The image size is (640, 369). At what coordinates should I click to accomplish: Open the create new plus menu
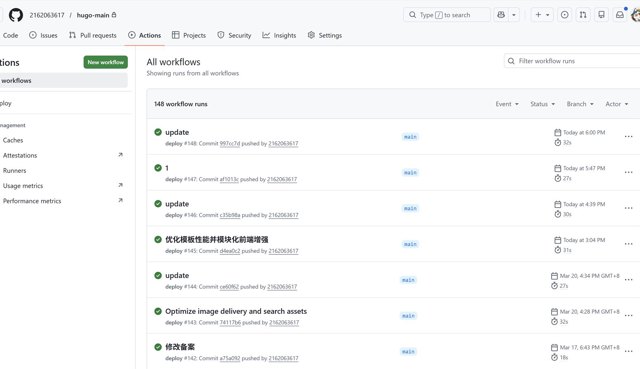click(542, 15)
